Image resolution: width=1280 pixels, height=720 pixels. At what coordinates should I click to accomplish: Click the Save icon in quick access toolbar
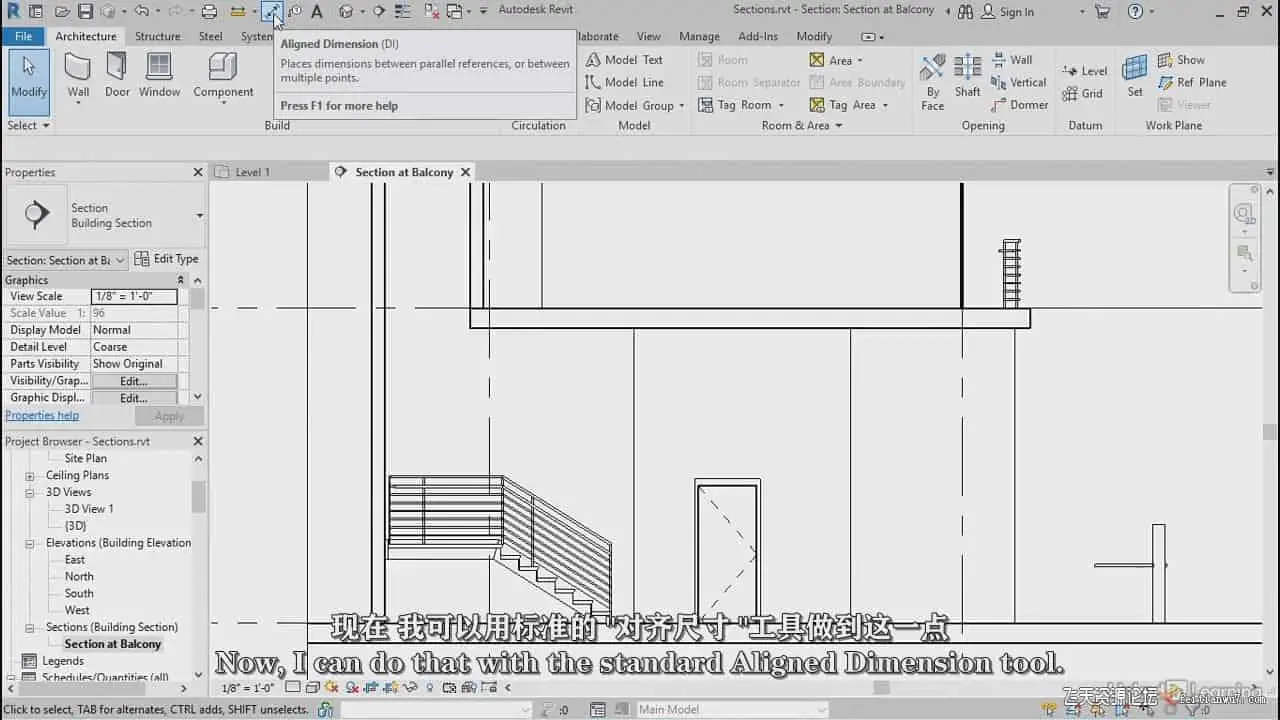click(85, 12)
